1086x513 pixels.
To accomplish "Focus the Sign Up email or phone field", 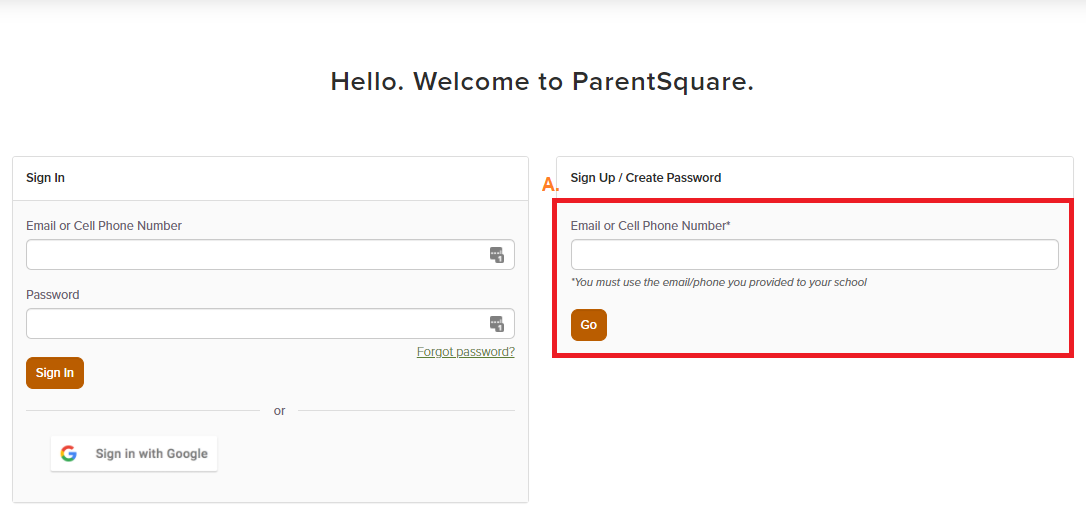I will [814, 255].
